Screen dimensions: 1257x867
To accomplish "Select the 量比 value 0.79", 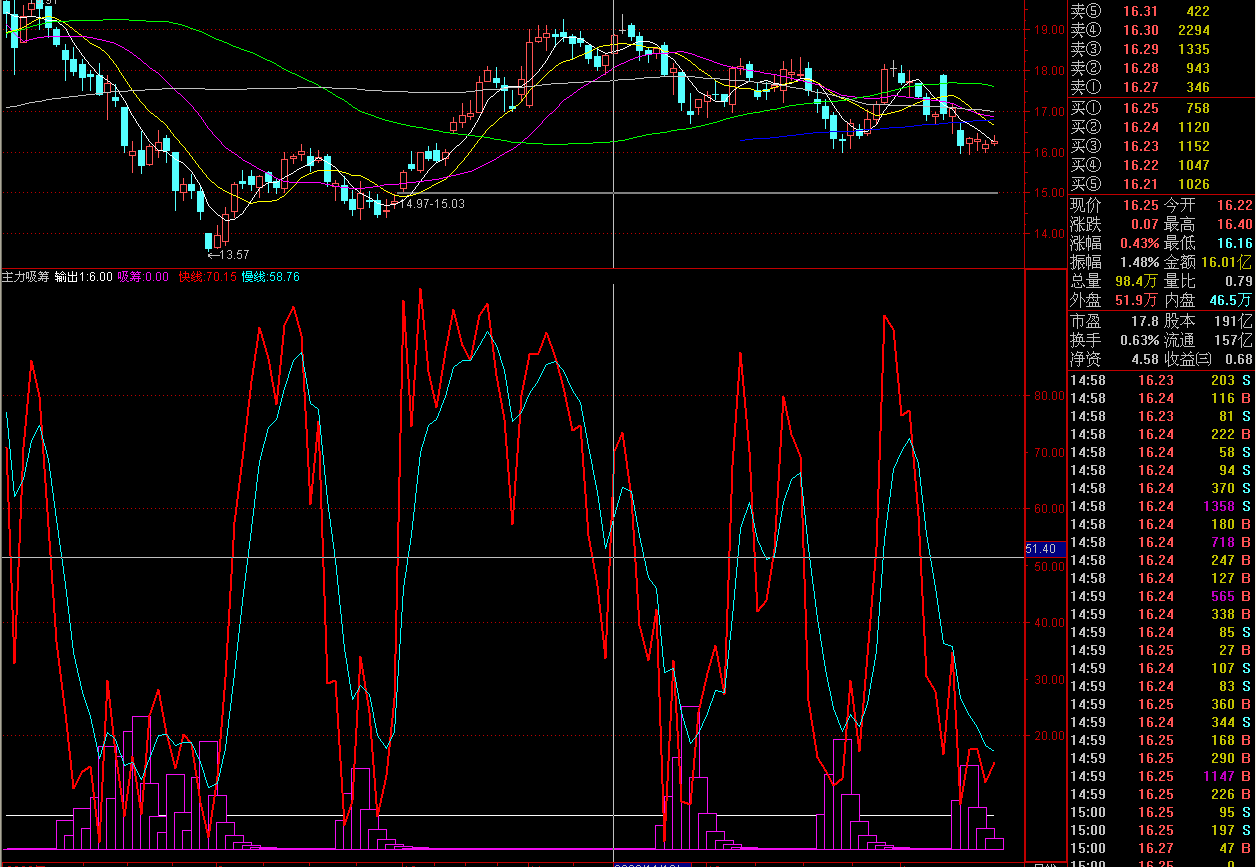I will coord(1238,281).
